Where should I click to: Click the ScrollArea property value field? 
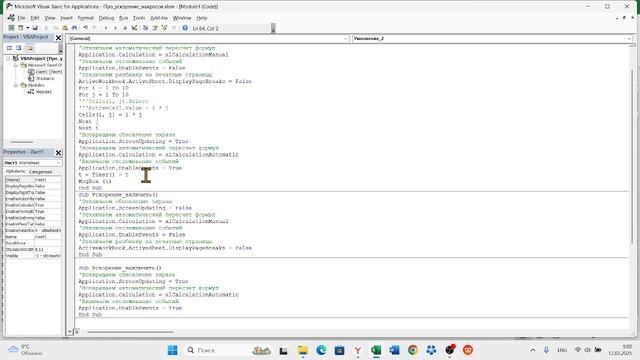(47, 243)
